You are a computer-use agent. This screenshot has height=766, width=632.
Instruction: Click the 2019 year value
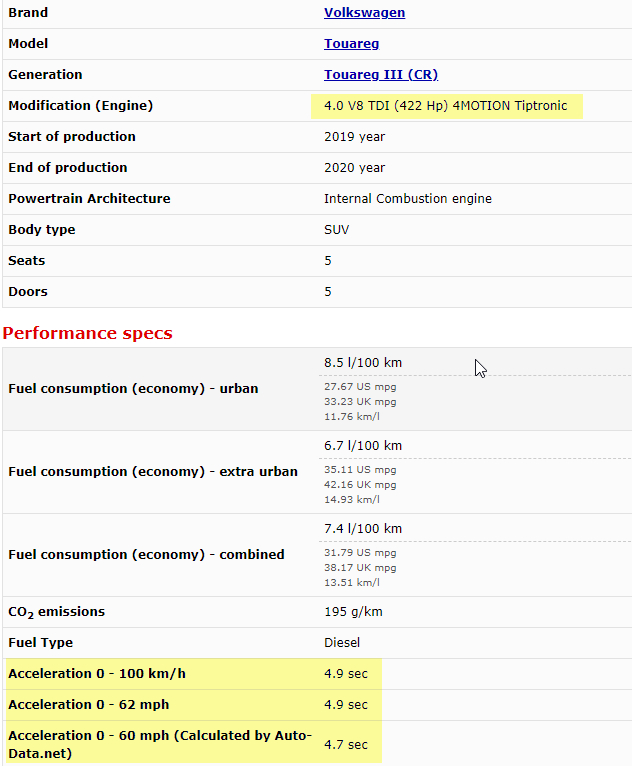click(x=354, y=137)
